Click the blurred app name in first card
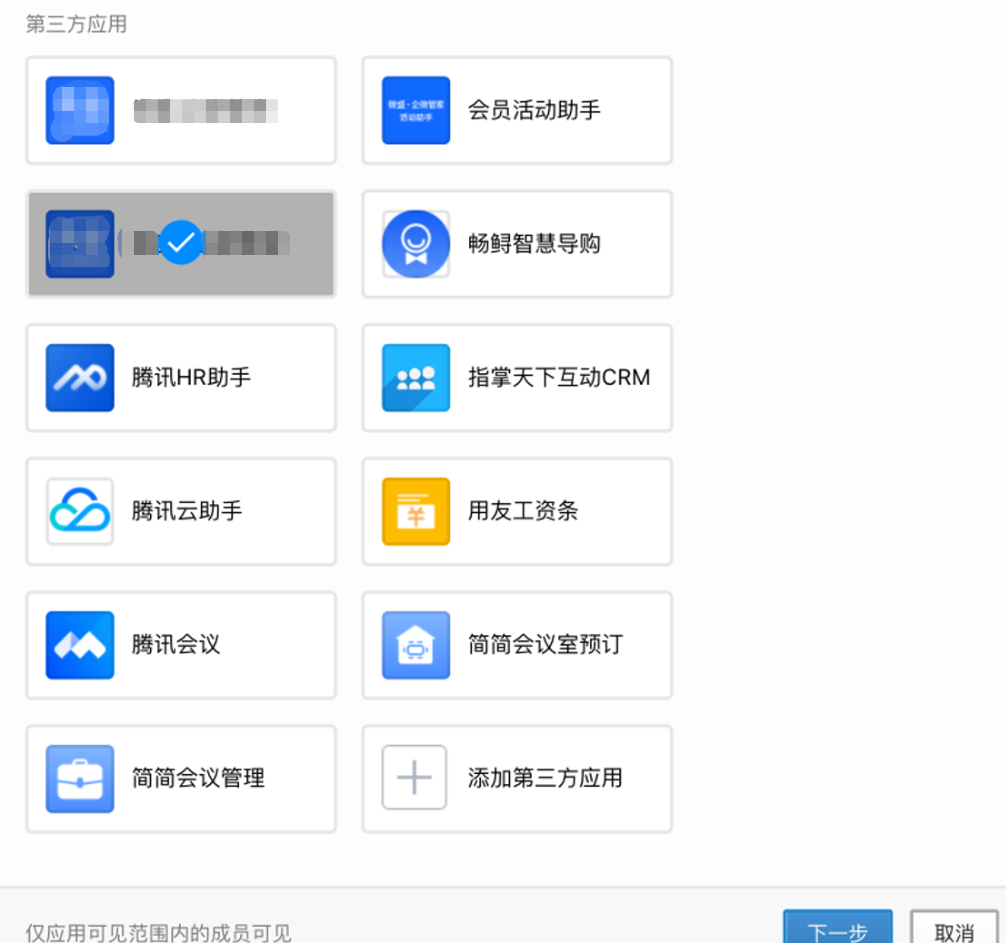 click(x=205, y=111)
